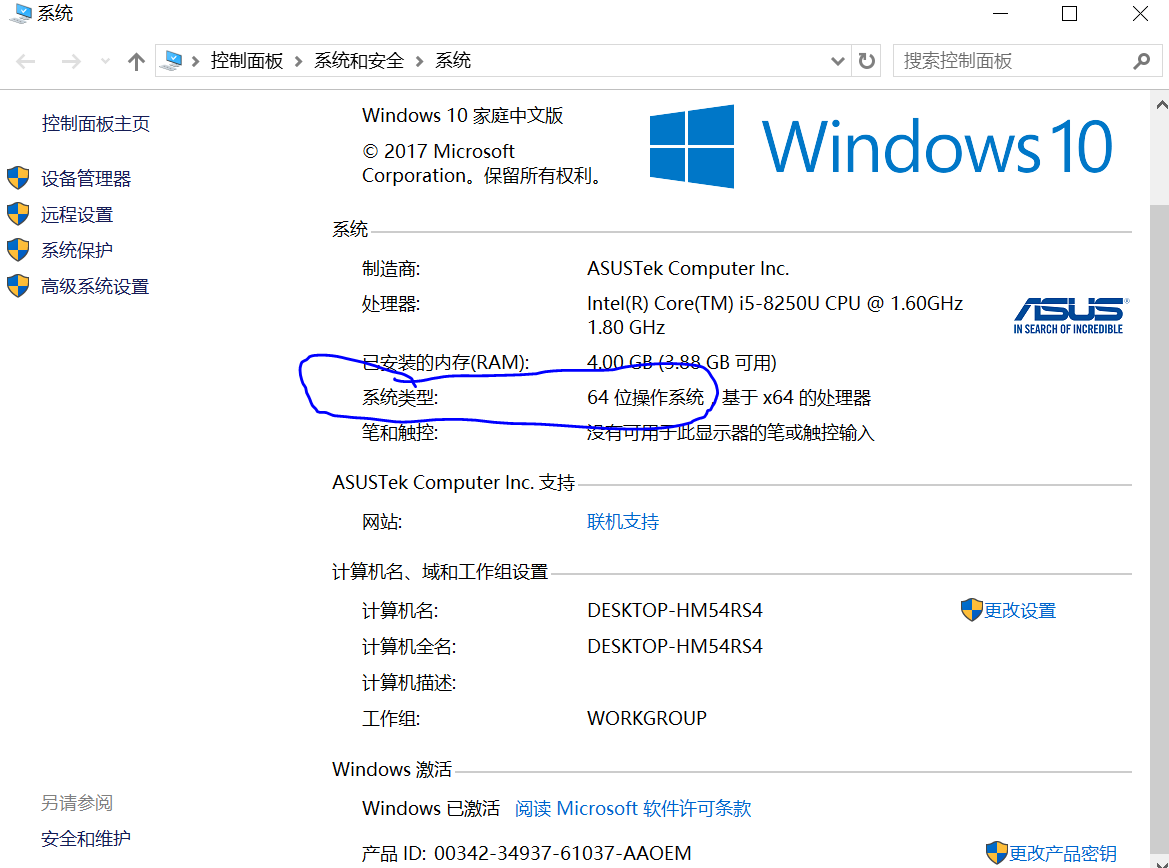Read 阅读 Microsoft 软件许可条款 link
Viewport: 1169px width, 868px height.
[633, 808]
